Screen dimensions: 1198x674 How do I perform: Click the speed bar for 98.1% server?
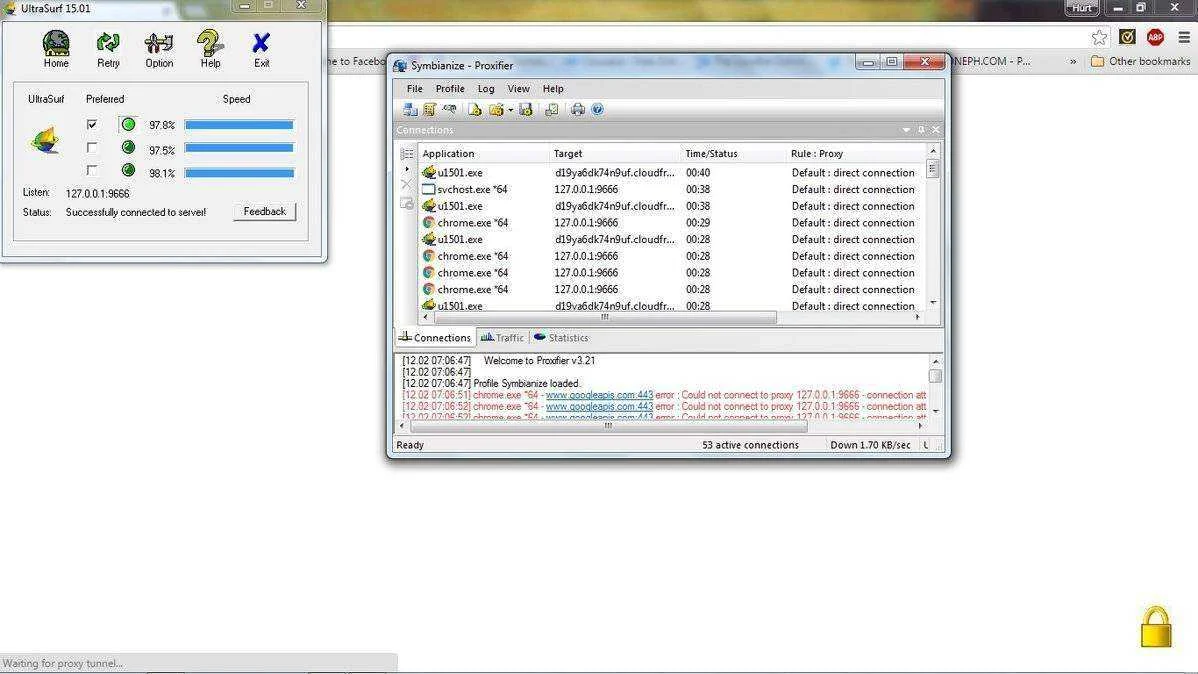point(239,173)
